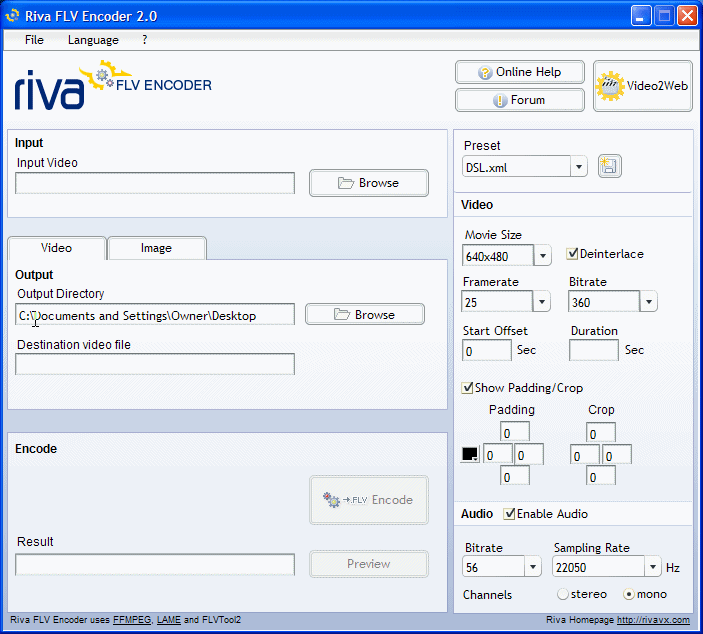Viewport: 703px width, 634px height.
Task: Click the bottom Crop value field
Action: tap(601, 476)
